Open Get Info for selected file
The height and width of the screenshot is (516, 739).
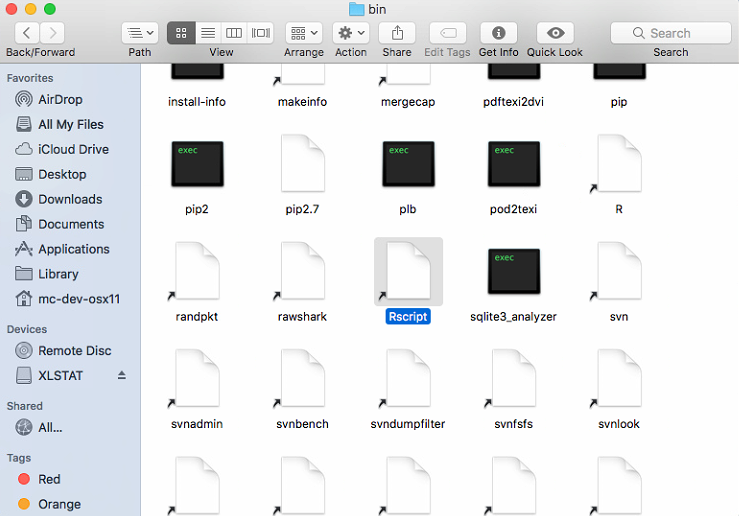pyautogui.click(x=498, y=33)
